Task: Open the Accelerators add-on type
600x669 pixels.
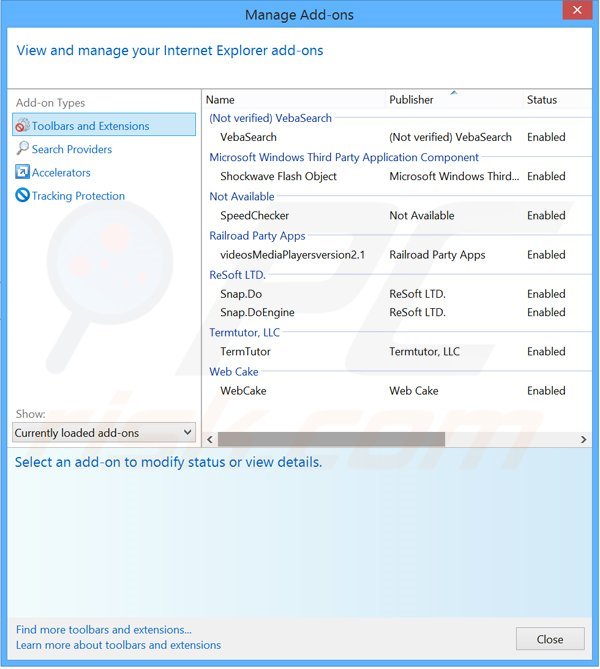Action: (61, 173)
